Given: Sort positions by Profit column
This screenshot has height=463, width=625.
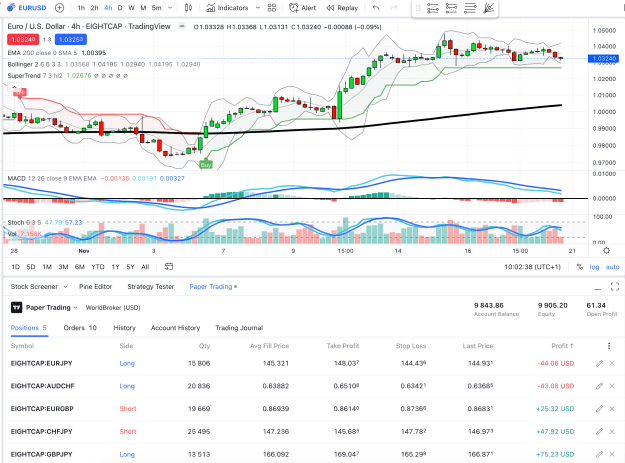Looking at the screenshot, I should point(562,346).
